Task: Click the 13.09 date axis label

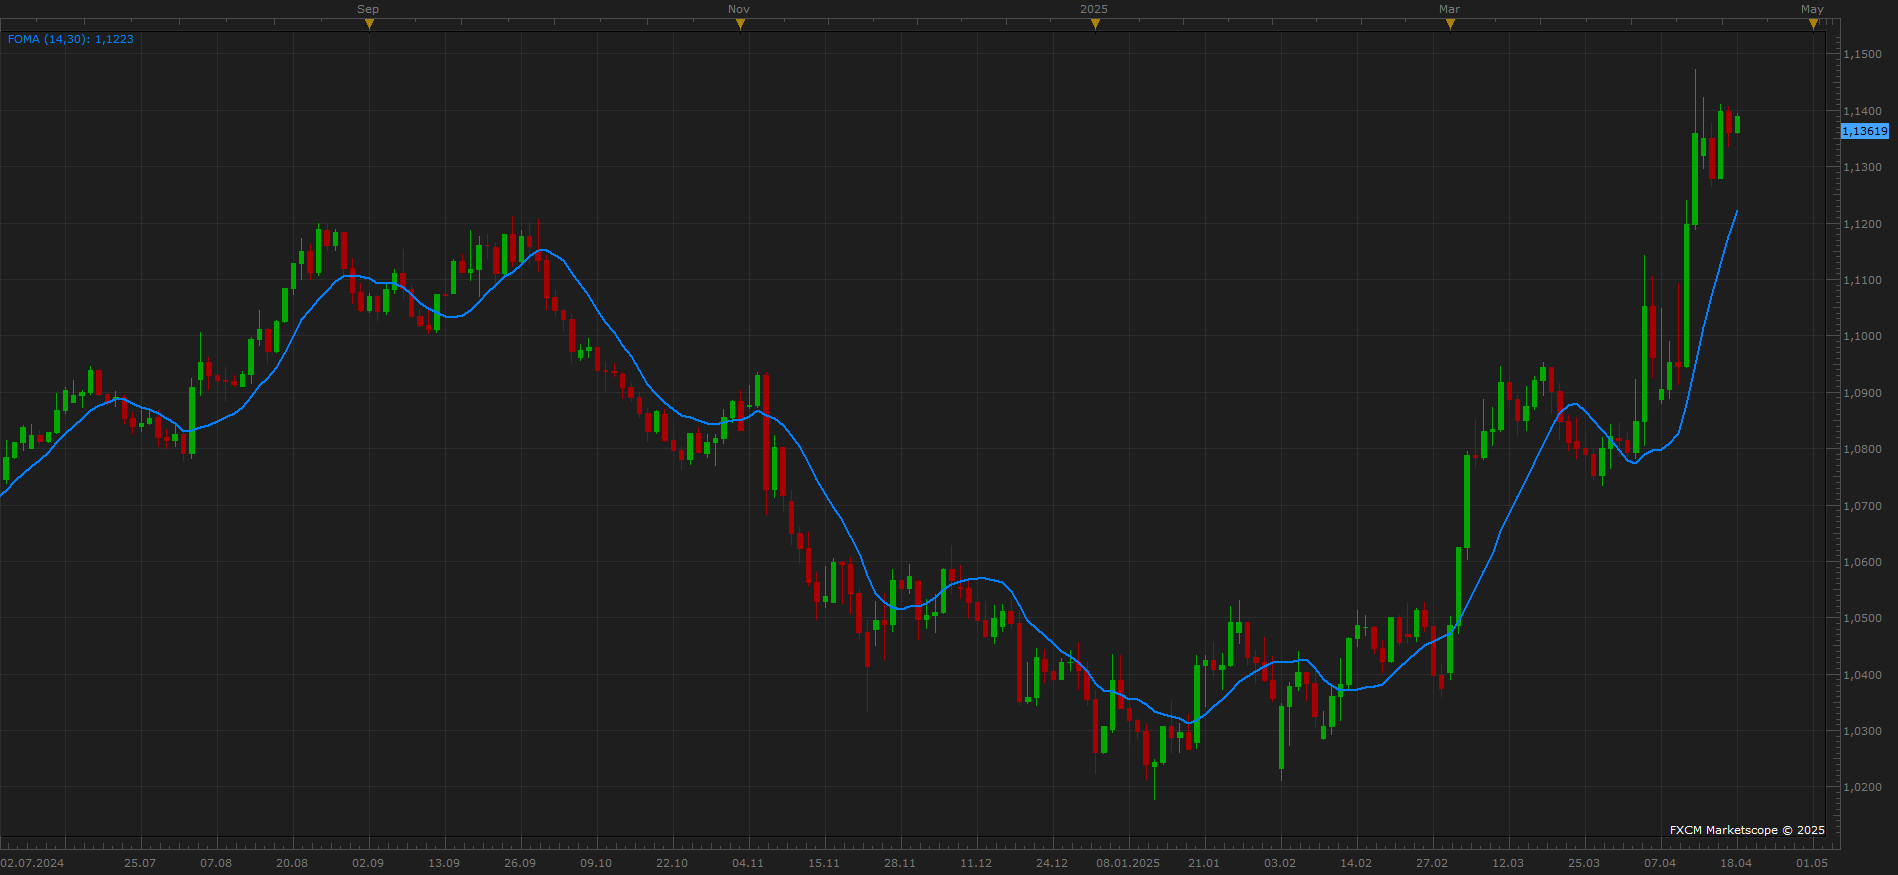Action: click(444, 863)
